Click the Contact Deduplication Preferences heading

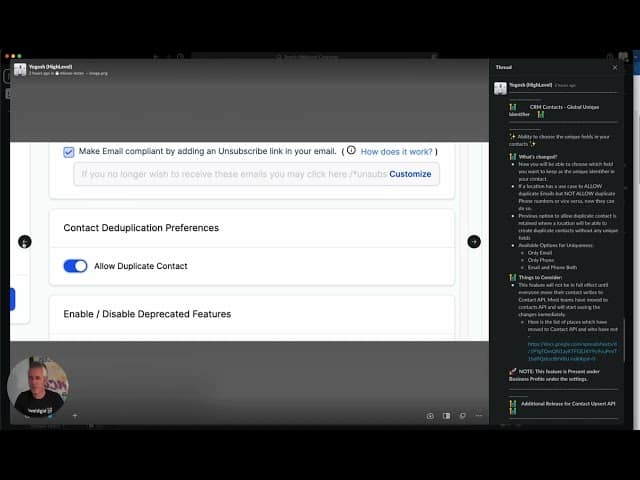point(141,228)
